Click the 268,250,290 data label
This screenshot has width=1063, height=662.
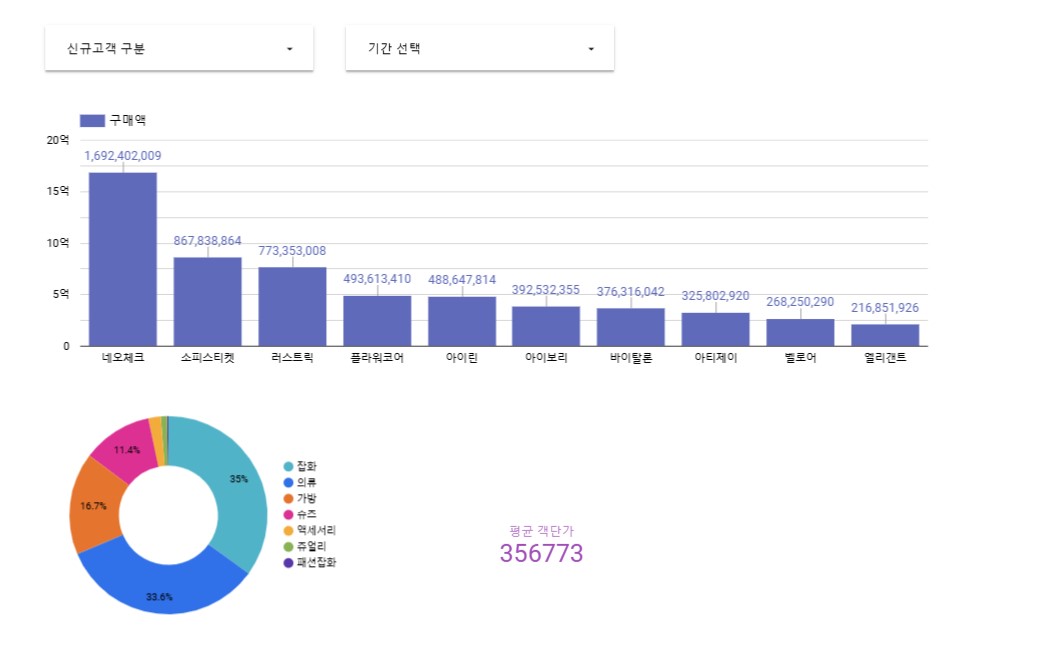(800, 302)
